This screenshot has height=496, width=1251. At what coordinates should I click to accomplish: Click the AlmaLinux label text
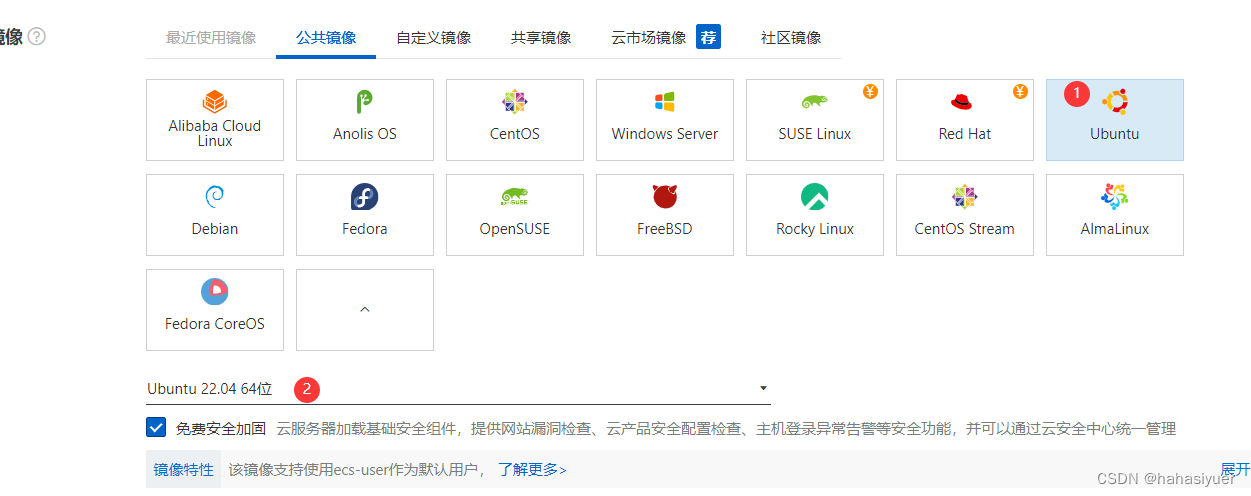1115,229
